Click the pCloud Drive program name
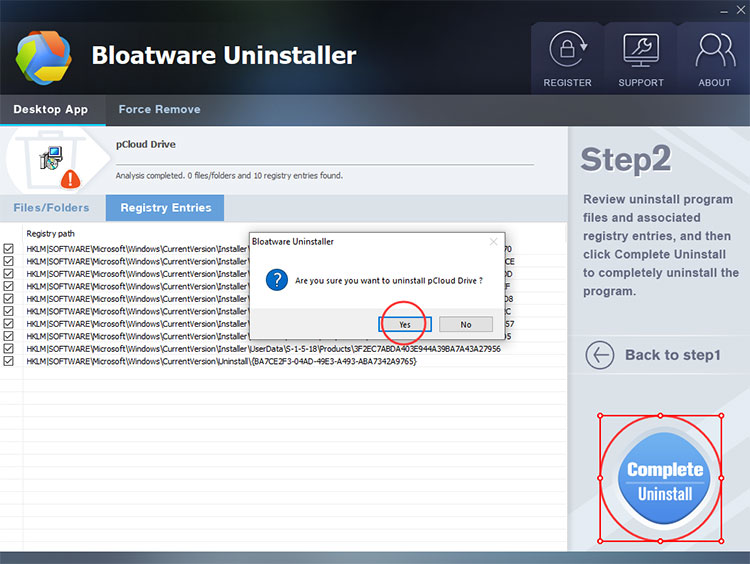Image resolution: width=750 pixels, height=564 pixels. [146, 144]
